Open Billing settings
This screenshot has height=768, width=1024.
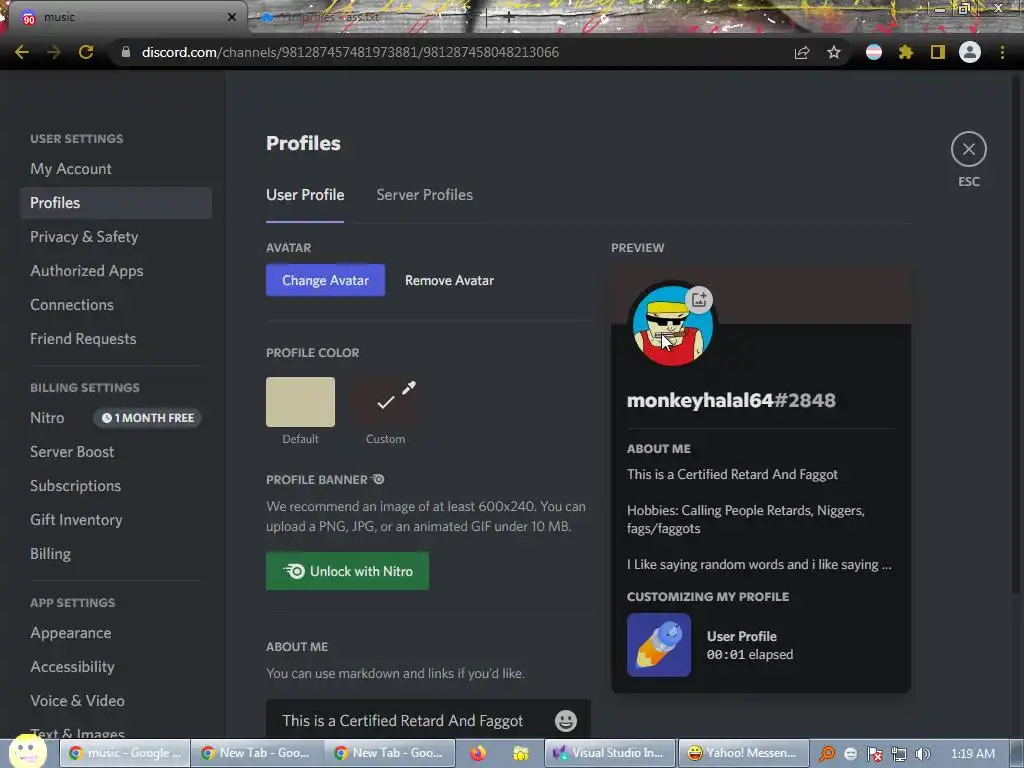tap(116, 554)
